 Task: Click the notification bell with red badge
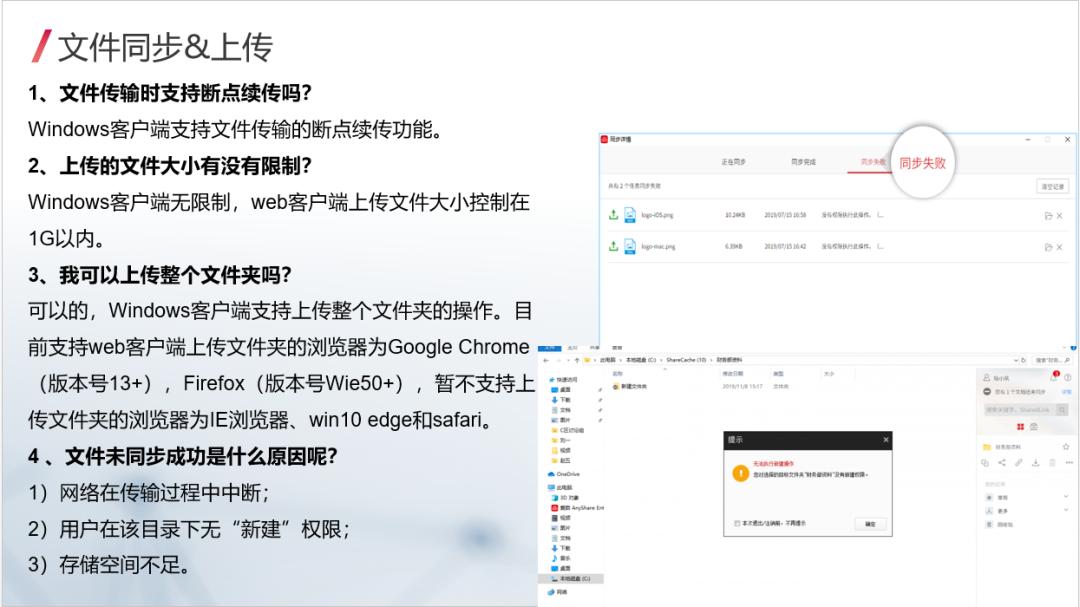[x=1054, y=376]
